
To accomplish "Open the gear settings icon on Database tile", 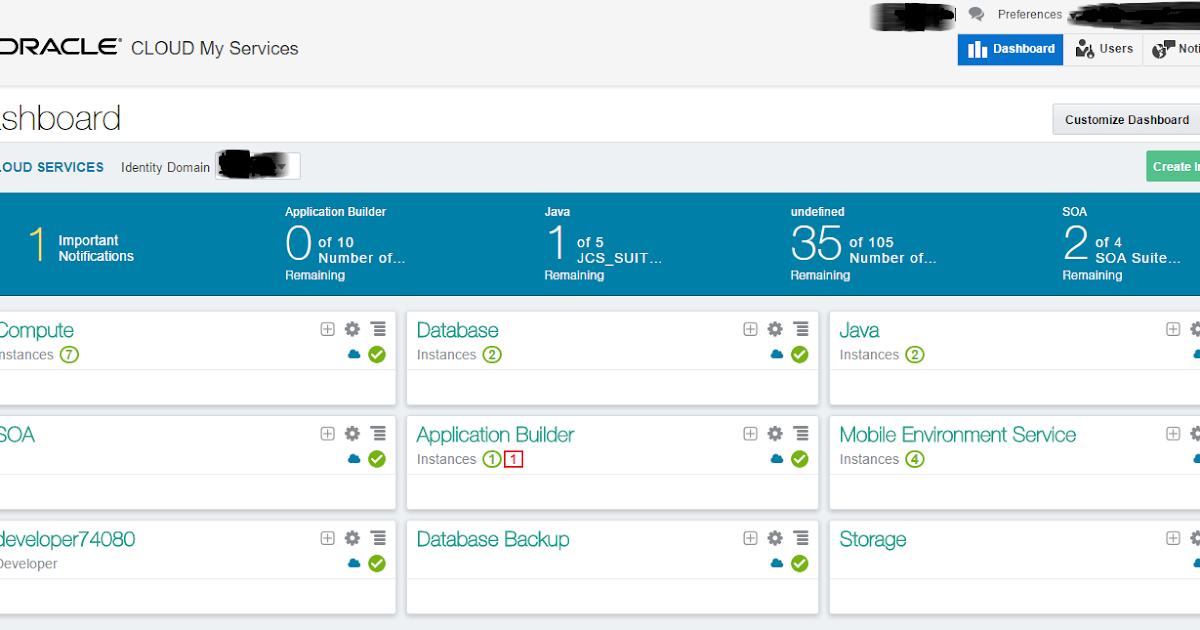I will [774, 328].
